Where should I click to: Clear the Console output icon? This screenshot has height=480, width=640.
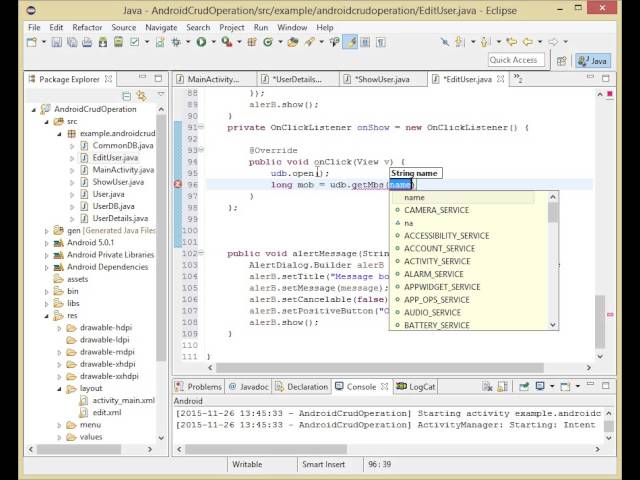pos(487,387)
